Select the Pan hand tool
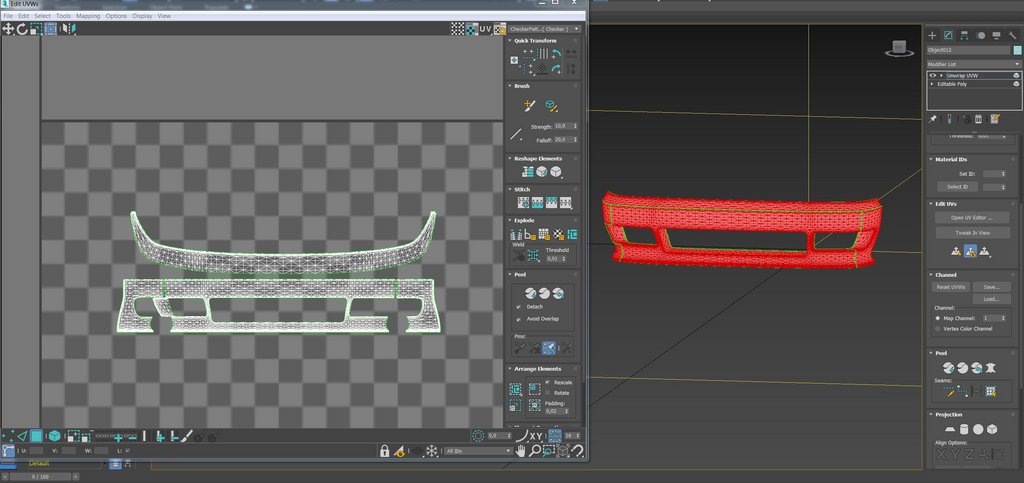Screen dimensions: 1024x483 pos(520,450)
